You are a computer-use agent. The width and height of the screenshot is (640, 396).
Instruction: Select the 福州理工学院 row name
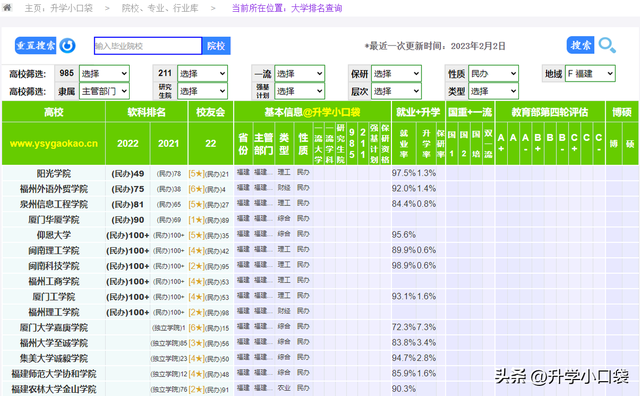[x=53, y=312]
